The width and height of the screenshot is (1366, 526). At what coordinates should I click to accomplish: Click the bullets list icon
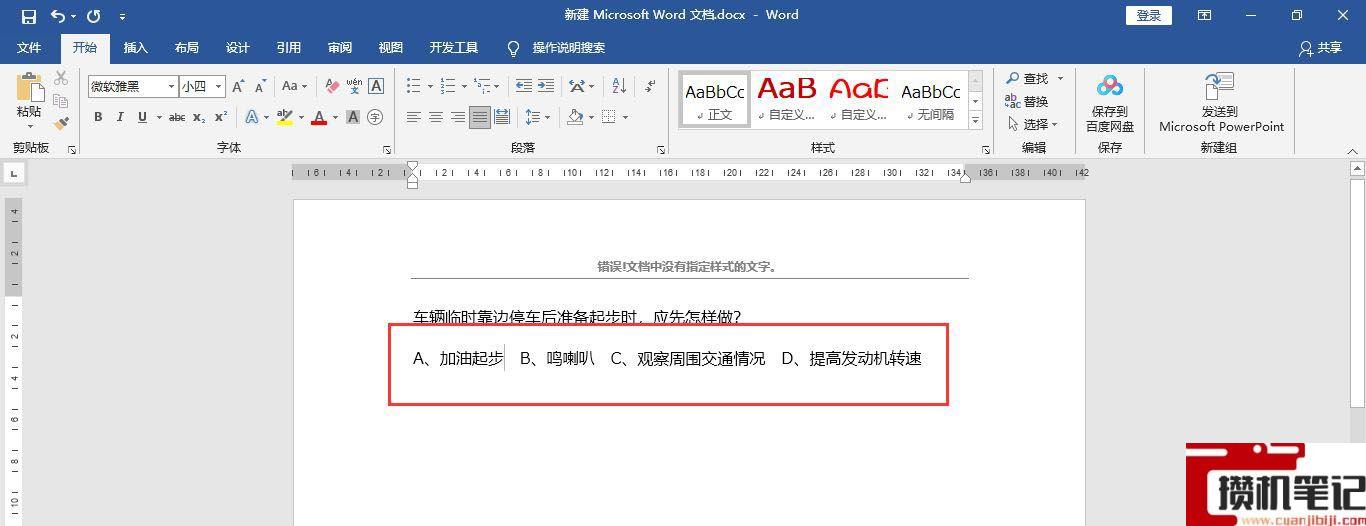point(413,87)
